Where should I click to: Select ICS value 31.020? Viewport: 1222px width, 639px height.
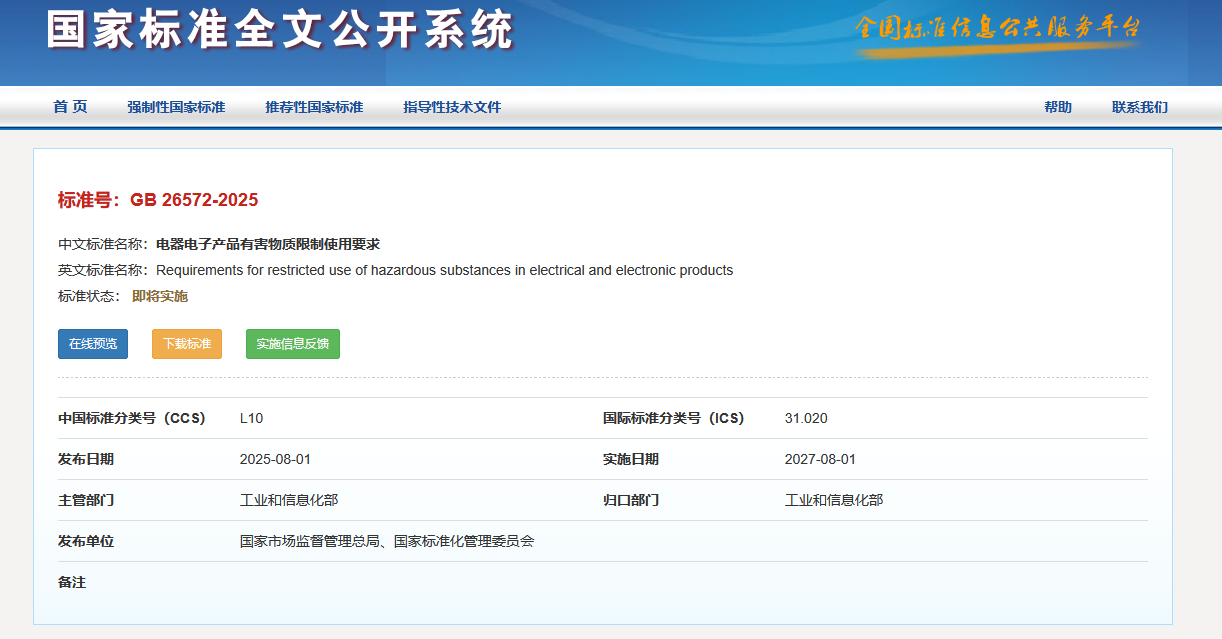806,418
